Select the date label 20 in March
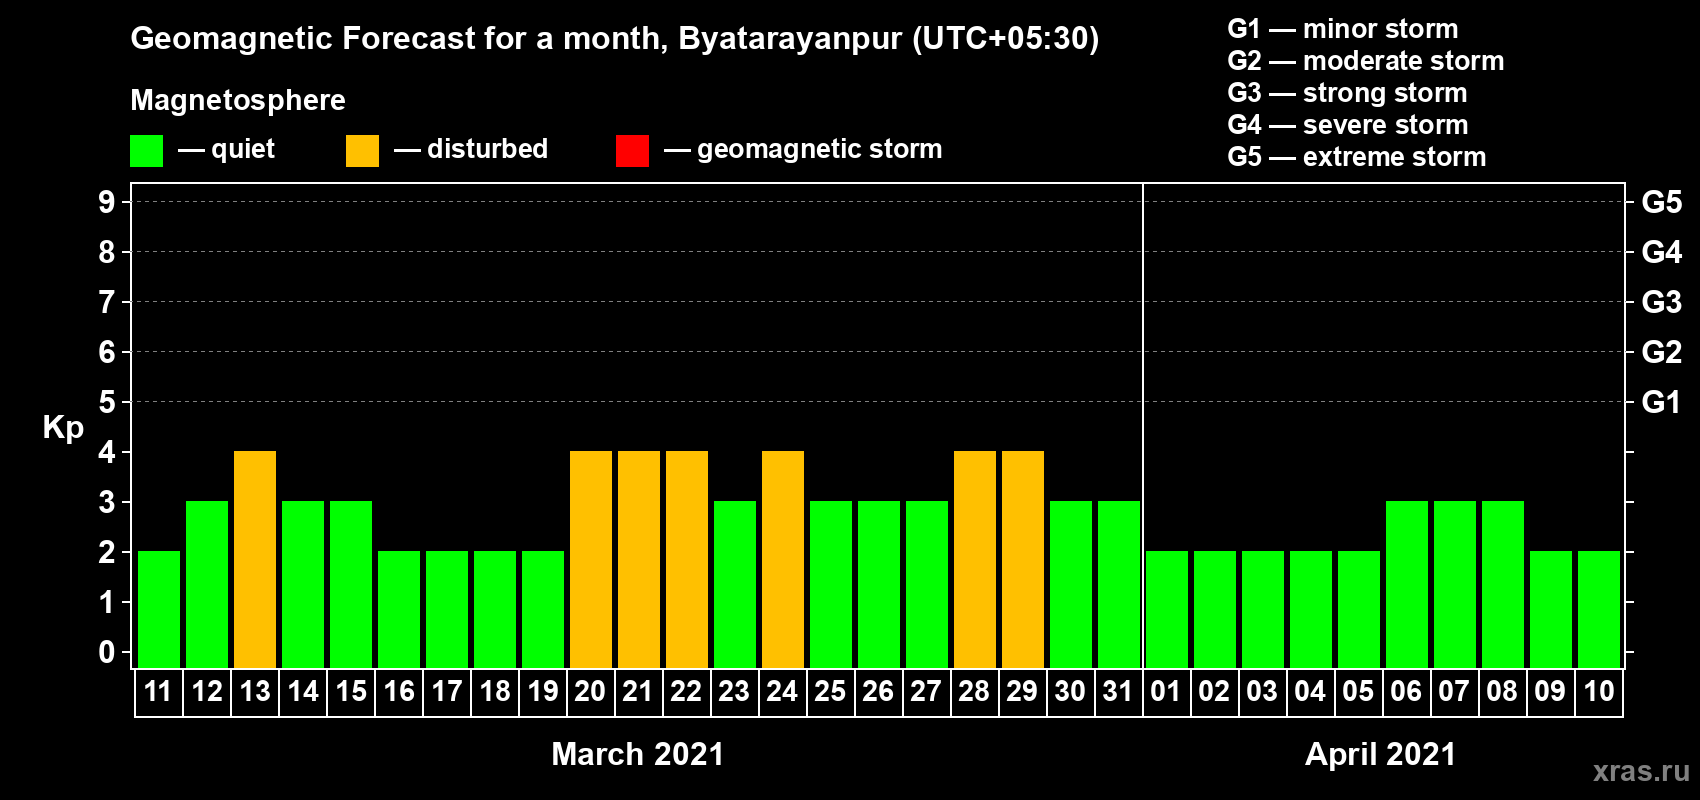The height and width of the screenshot is (800, 1700). [590, 691]
